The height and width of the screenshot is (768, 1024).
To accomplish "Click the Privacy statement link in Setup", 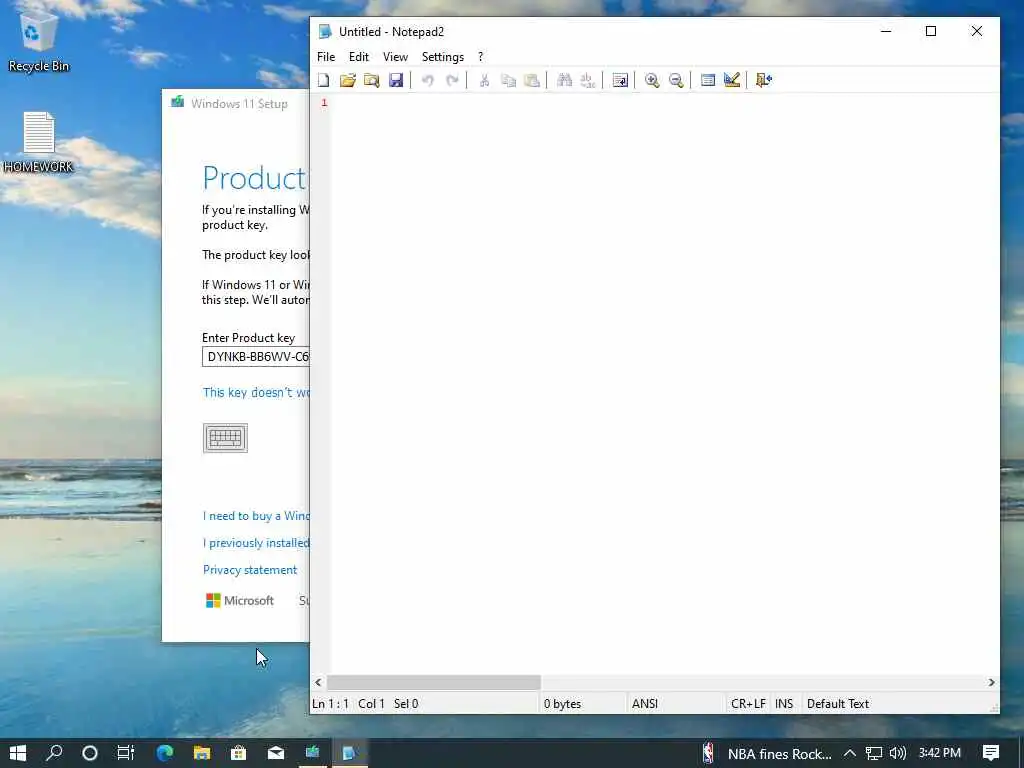I will point(250,570).
